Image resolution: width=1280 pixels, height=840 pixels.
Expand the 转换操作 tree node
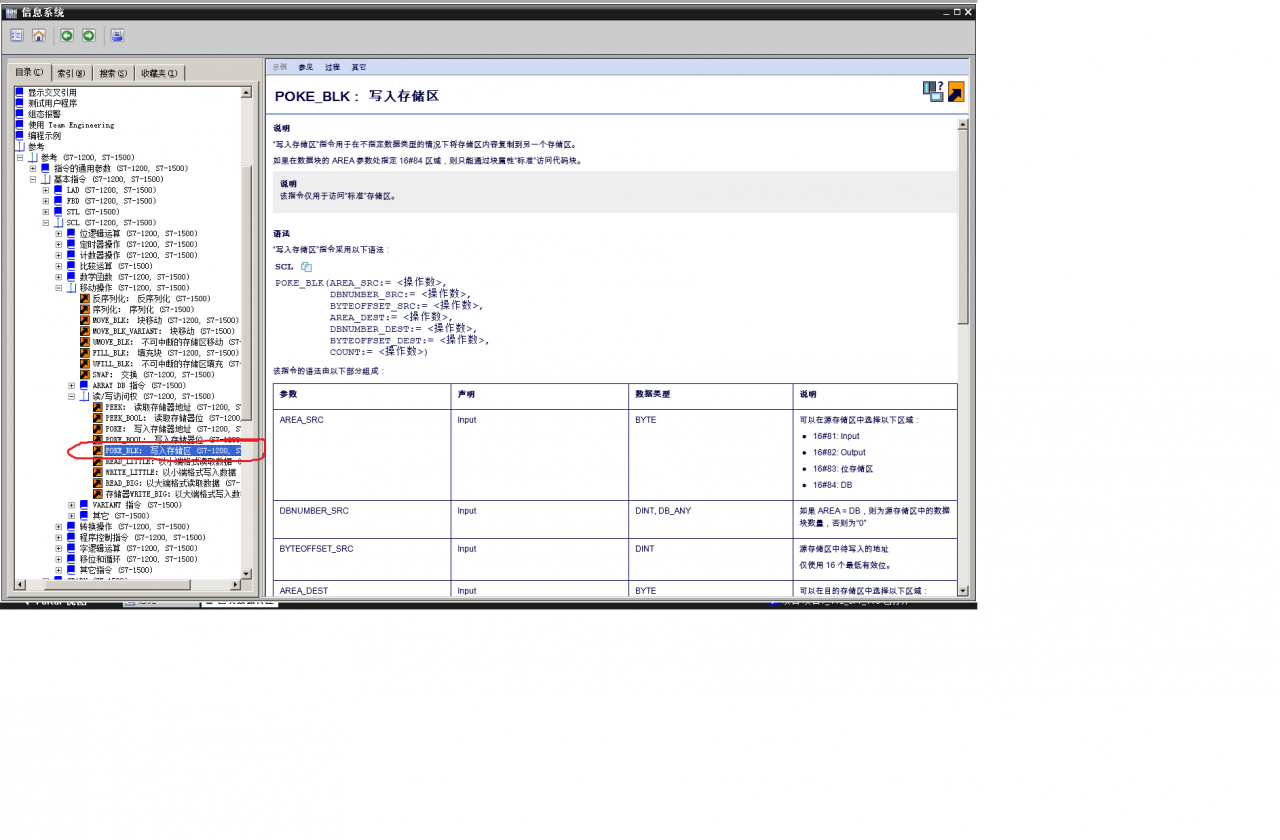tap(59, 527)
